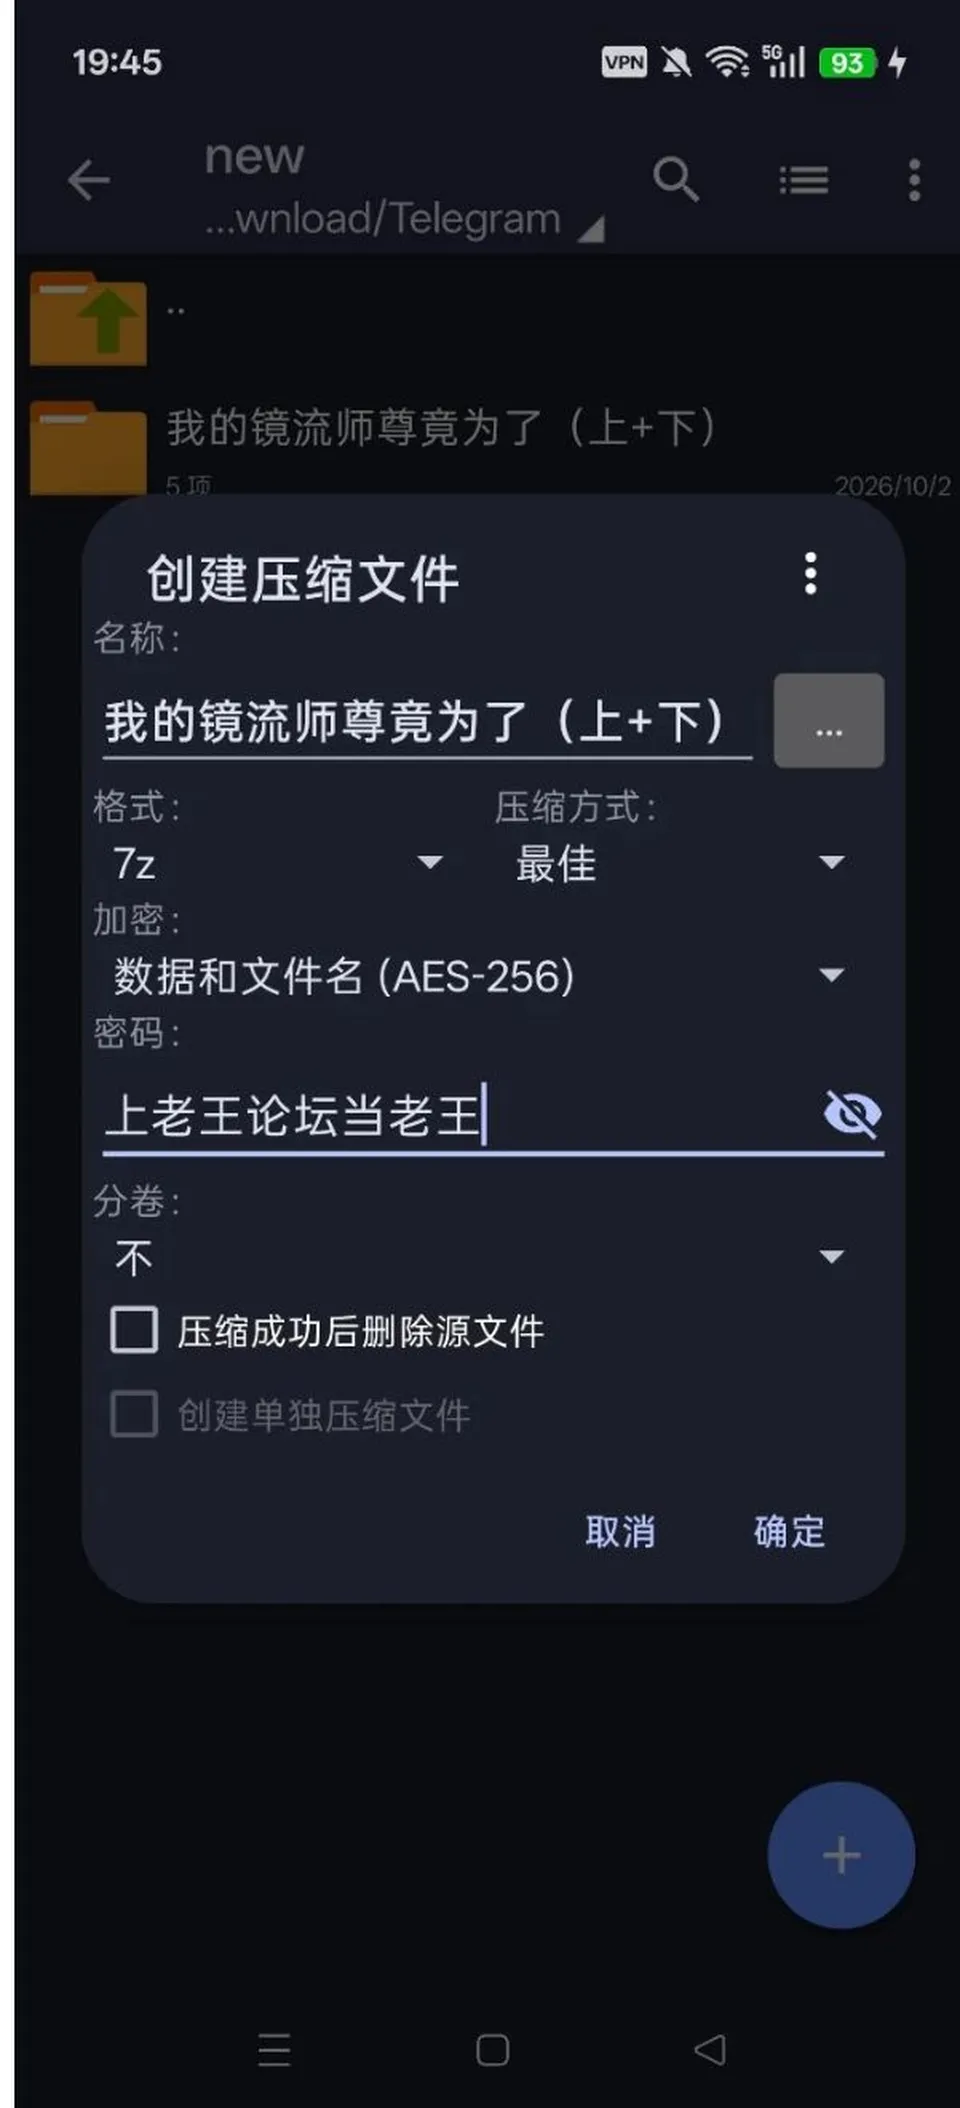Open the parent folder up-arrow icon
This screenshot has height=2108, width=960.
[88, 319]
